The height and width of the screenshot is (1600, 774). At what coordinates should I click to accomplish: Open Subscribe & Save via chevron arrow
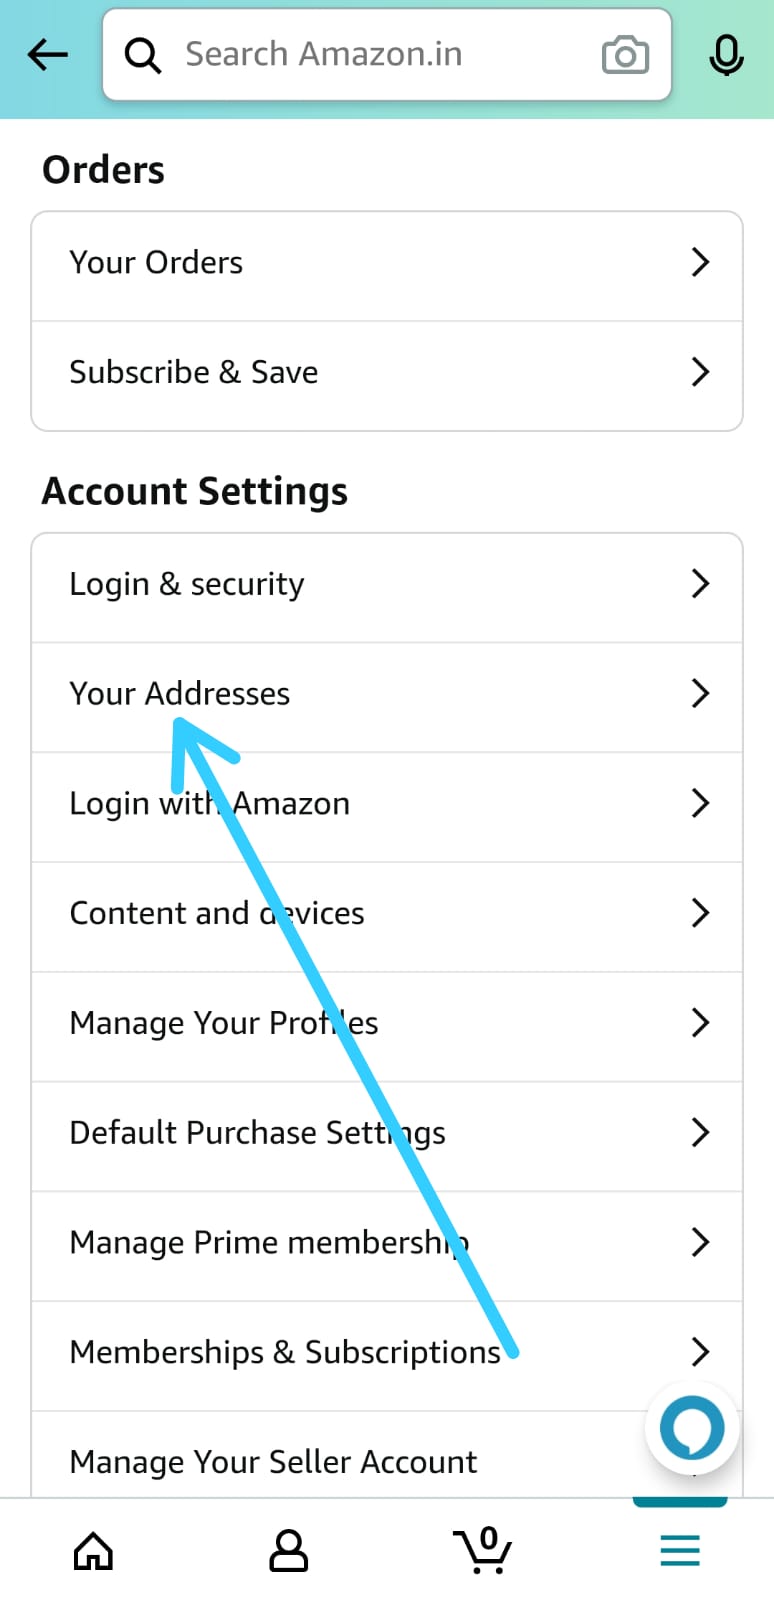(x=700, y=372)
